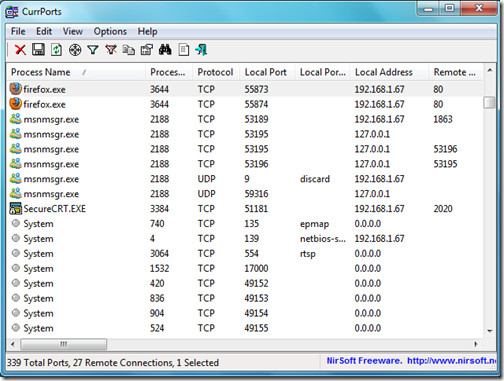
Task: Click the vertical scrollbar down arrow
Action: (490, 331)
